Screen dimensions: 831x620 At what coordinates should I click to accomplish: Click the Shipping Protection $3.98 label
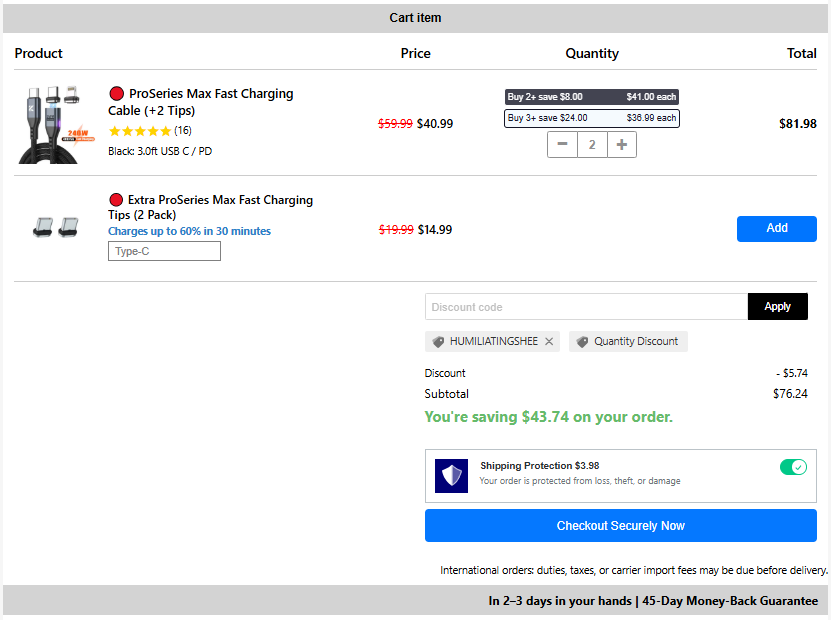[540, 466]
